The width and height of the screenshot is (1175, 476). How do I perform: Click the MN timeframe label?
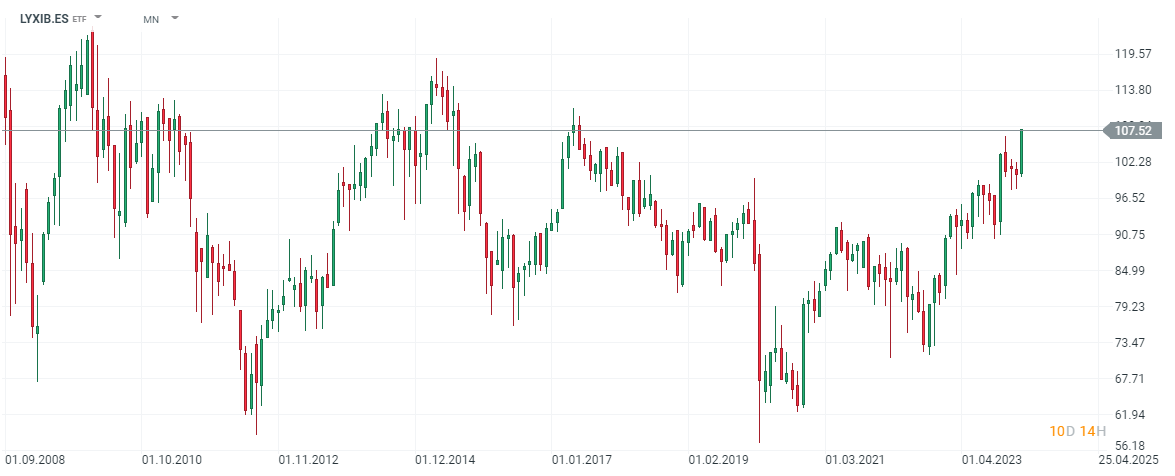(x=151, y=19)
